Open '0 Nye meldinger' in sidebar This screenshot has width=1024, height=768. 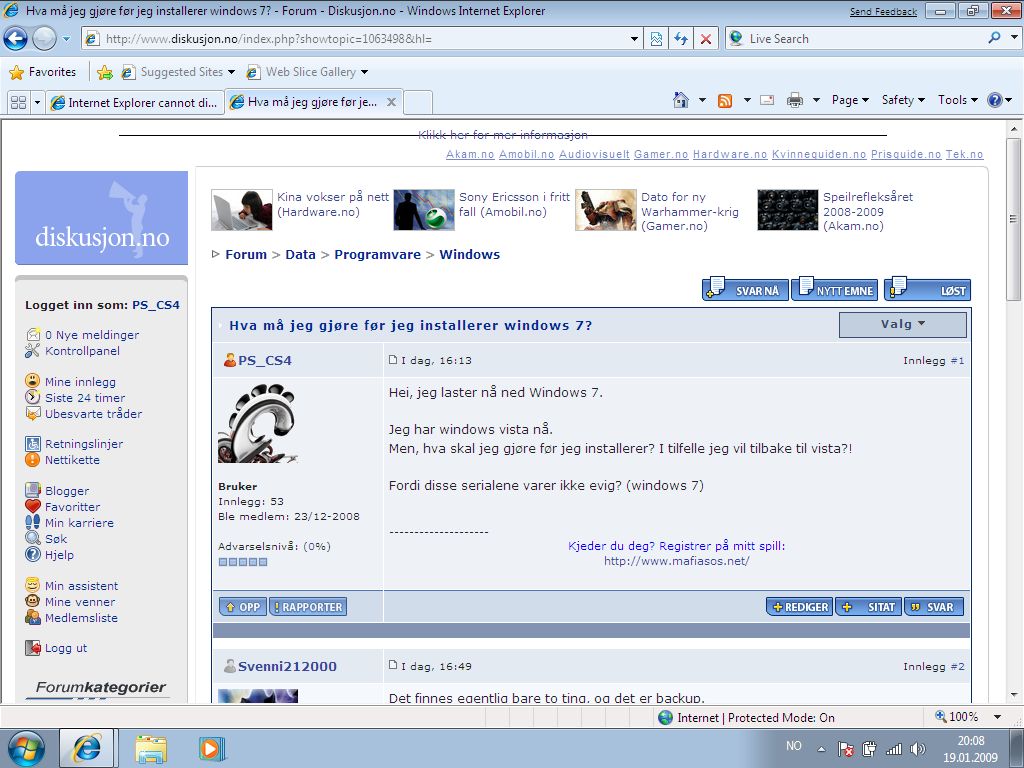[x=91, y=334]
